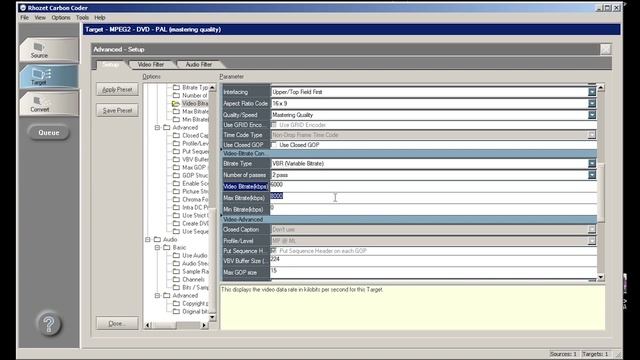The width and height of the screenshot is (640, 360).
Task: Collapse the Audio tree node
Action: pyautogui.click(x=148, y=240)
